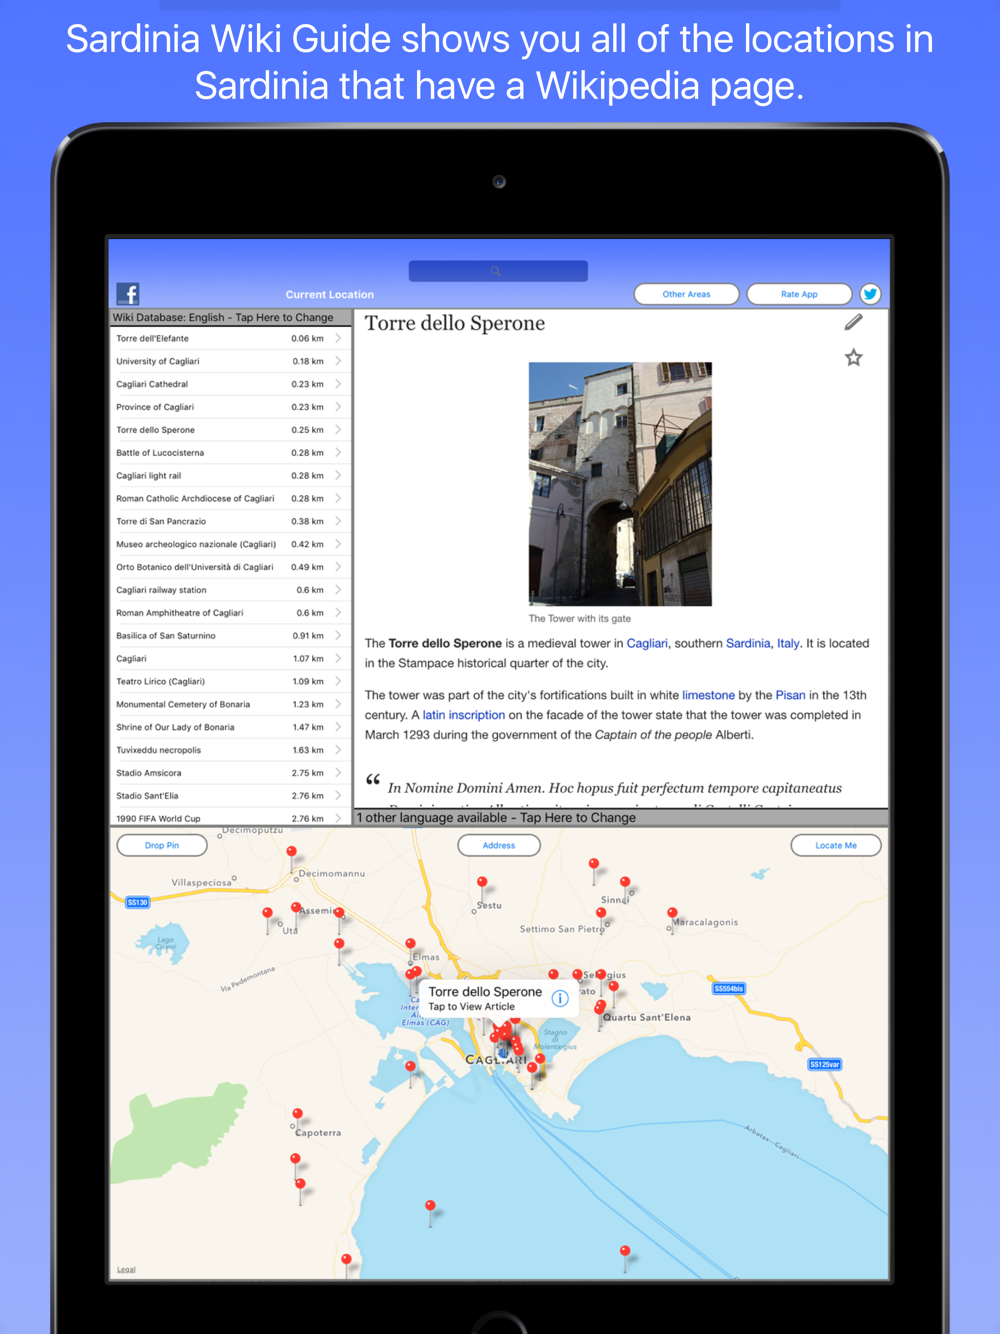This screenshot has width=1000, height=1334.
Task: Tap the tower photo thumbnail
Action: point(620,484)
